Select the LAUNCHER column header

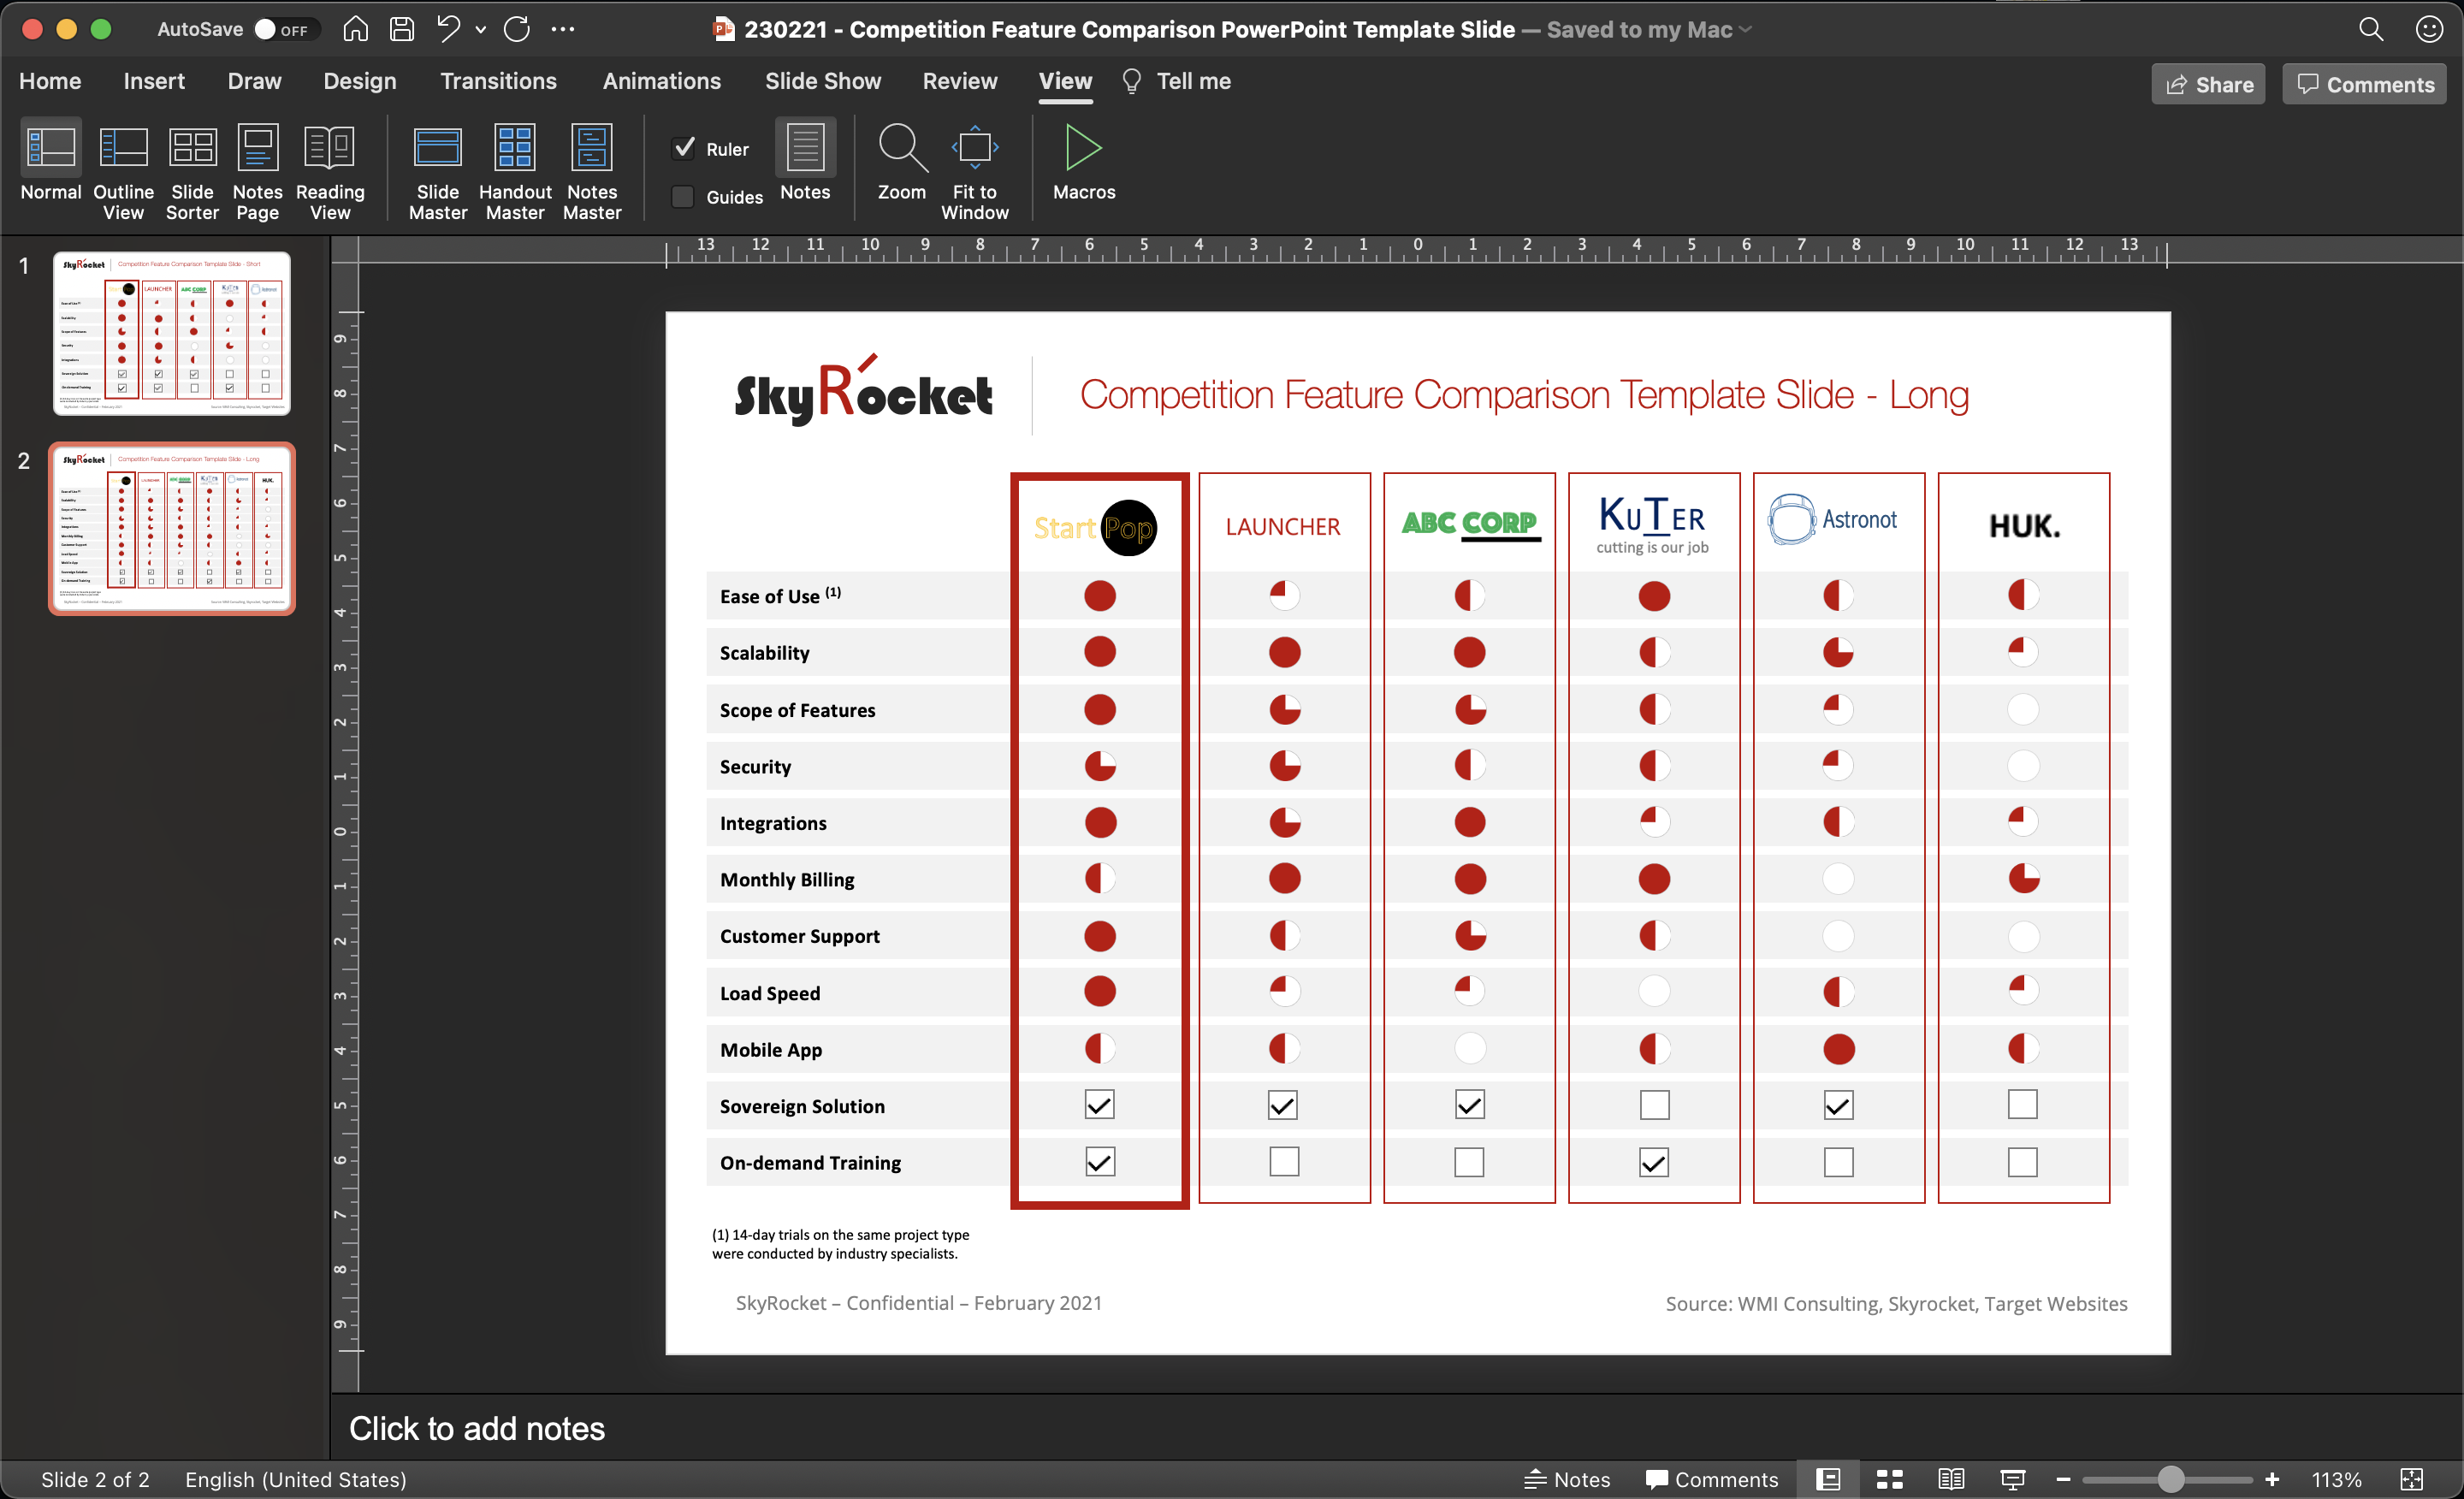pos(1283,526)
